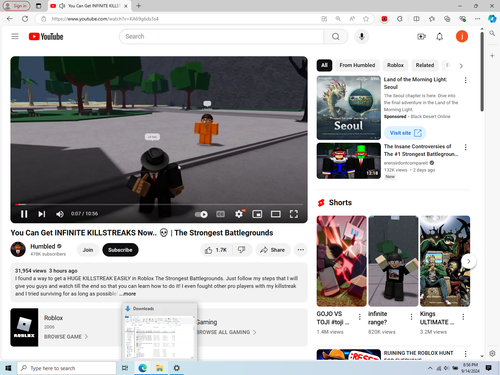Select the Roblox filter chip

pos(395,65)
